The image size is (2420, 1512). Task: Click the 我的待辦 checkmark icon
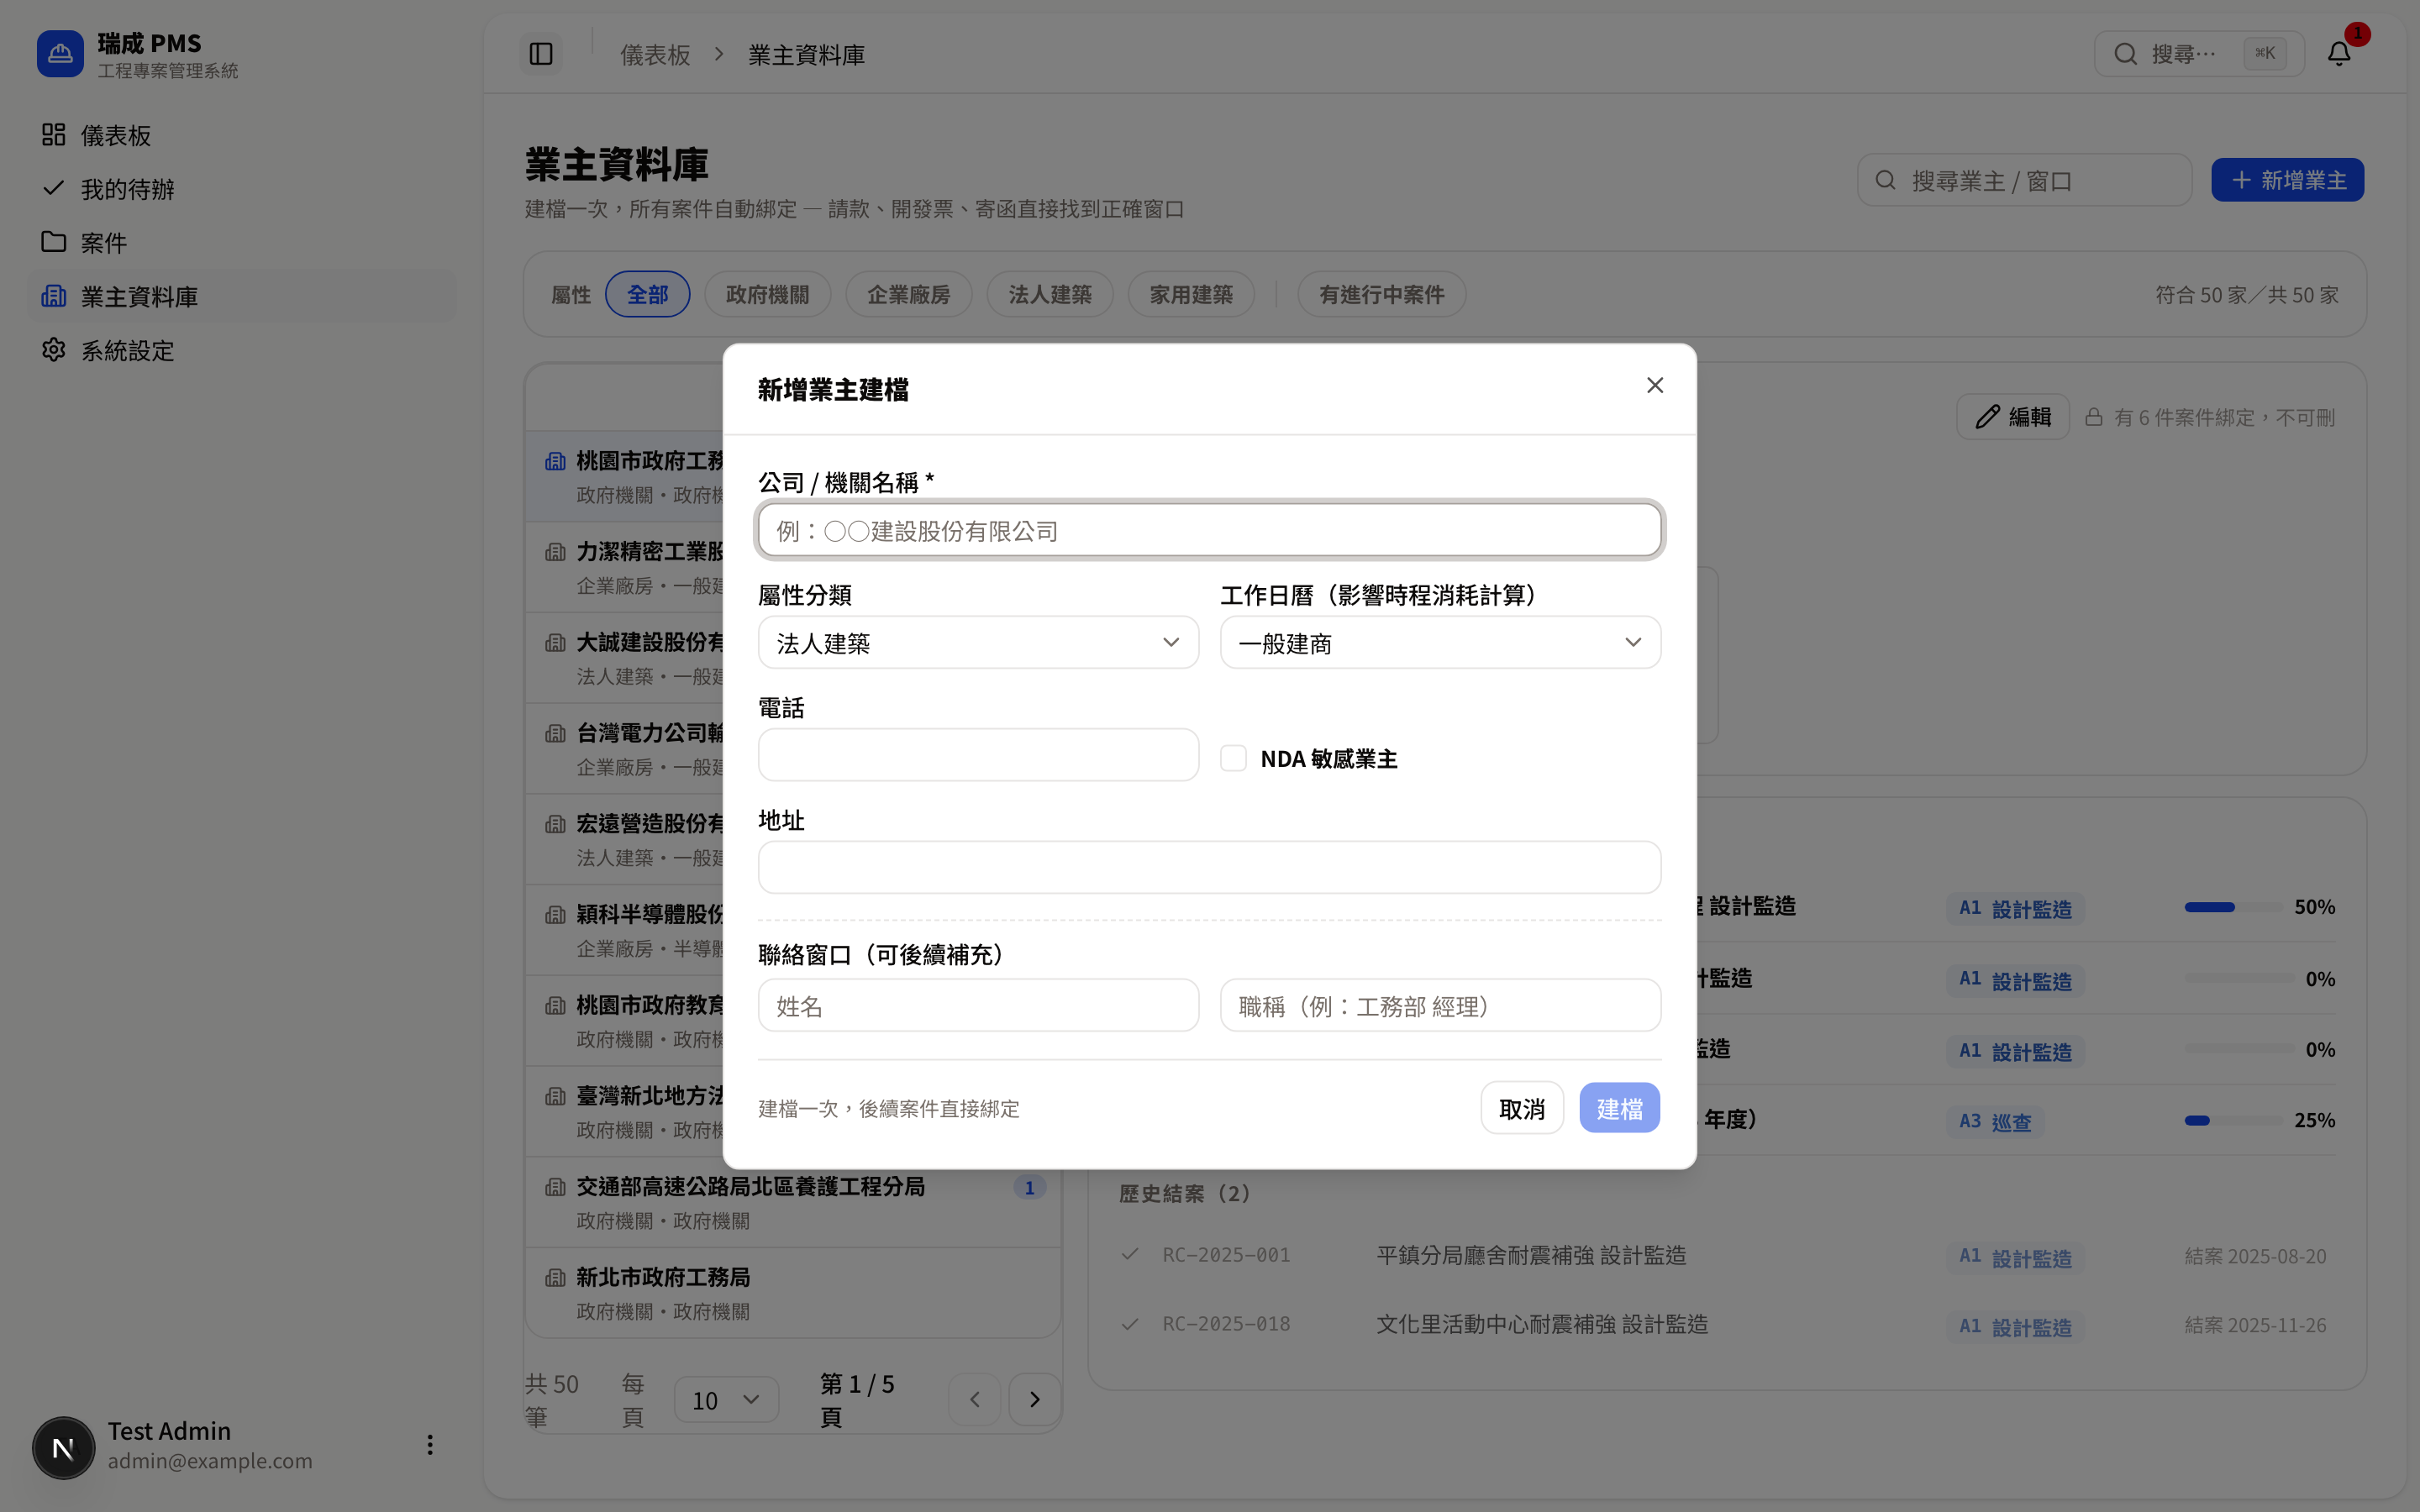(x=54, y=188)
